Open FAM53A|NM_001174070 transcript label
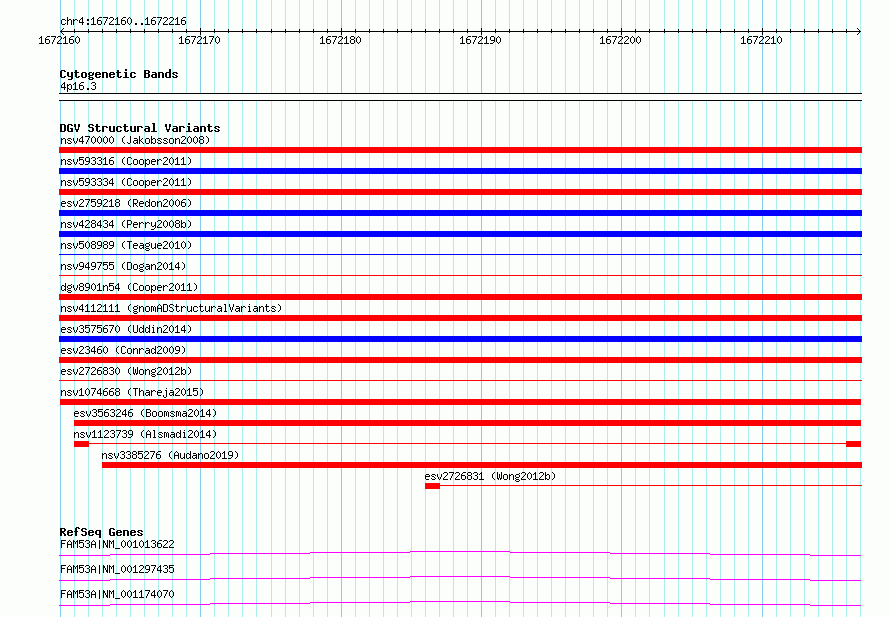This screenshot has height=617, width=890. 117,594
